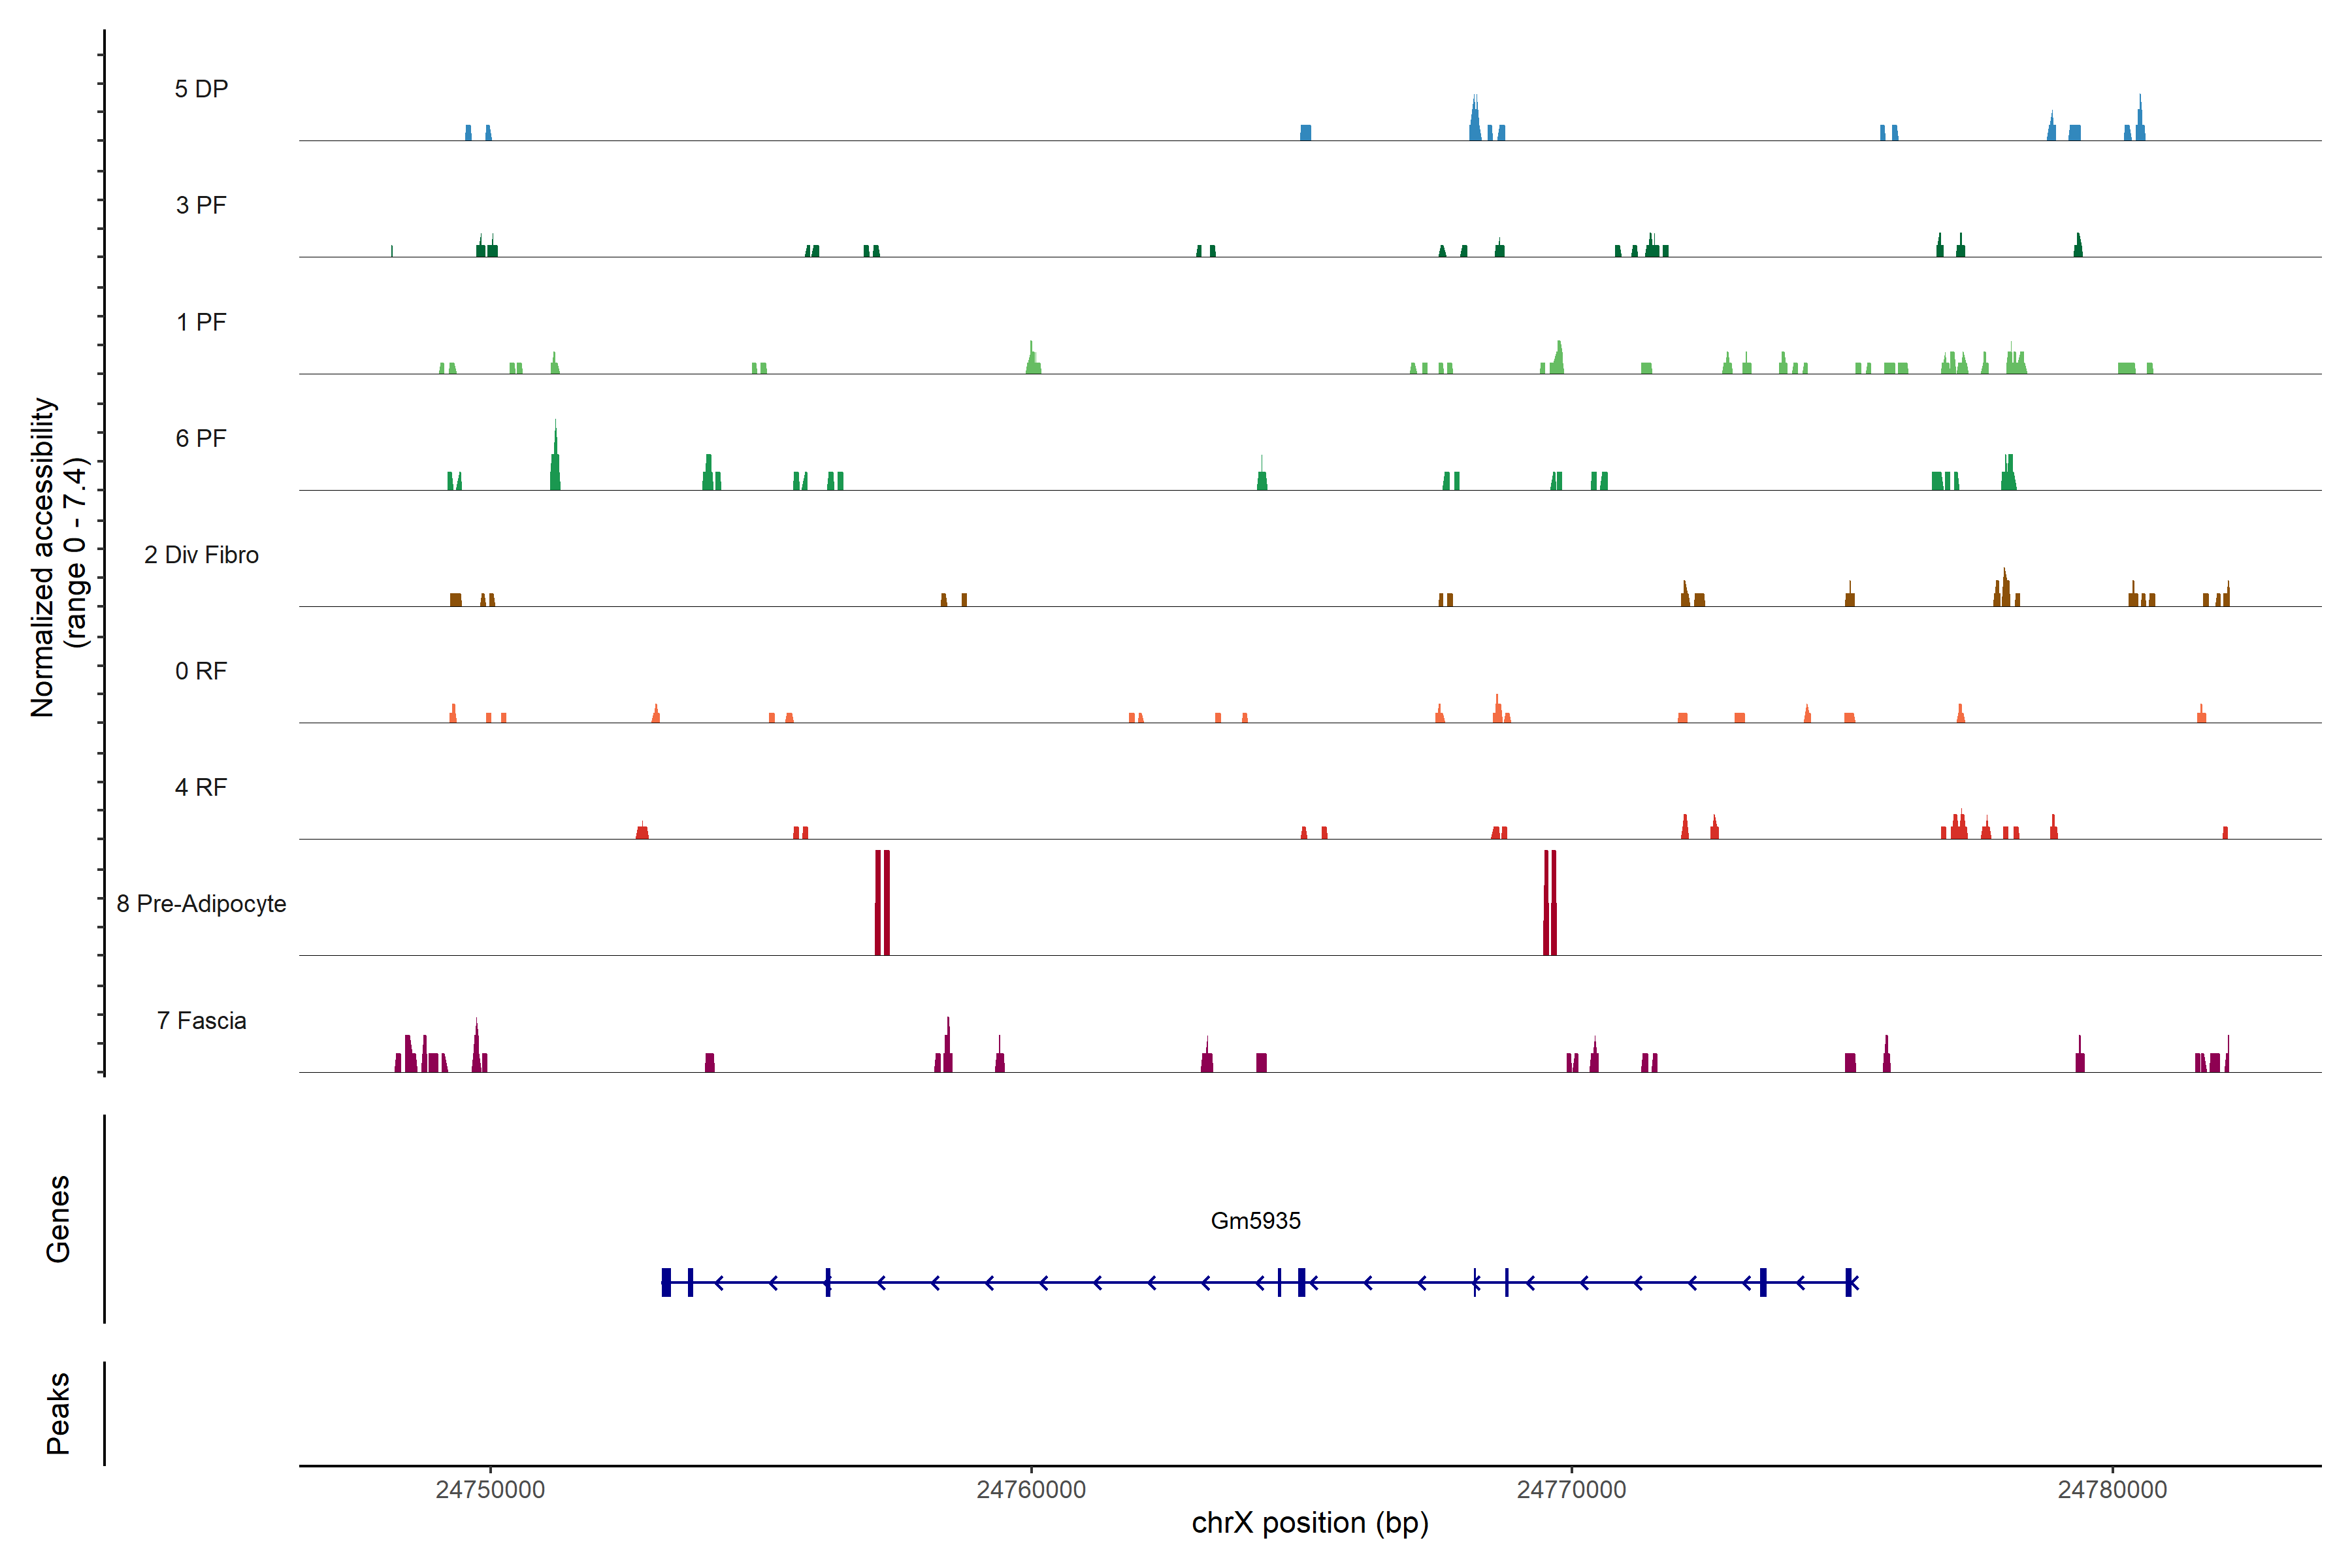2352x1568 pixels.
Task: Click the 24780000 axis tick label
Action: click(x=2112, y=1489)
